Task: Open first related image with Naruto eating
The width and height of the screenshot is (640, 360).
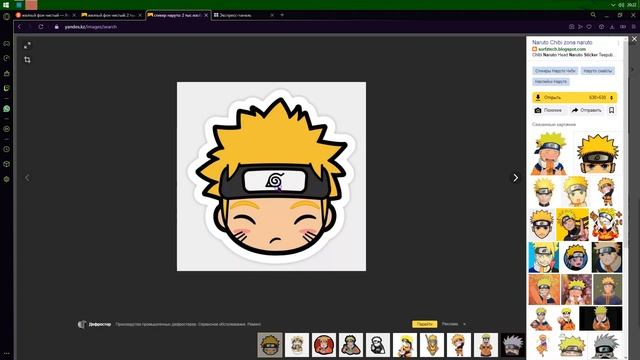Action: click(x=549, y=153)
